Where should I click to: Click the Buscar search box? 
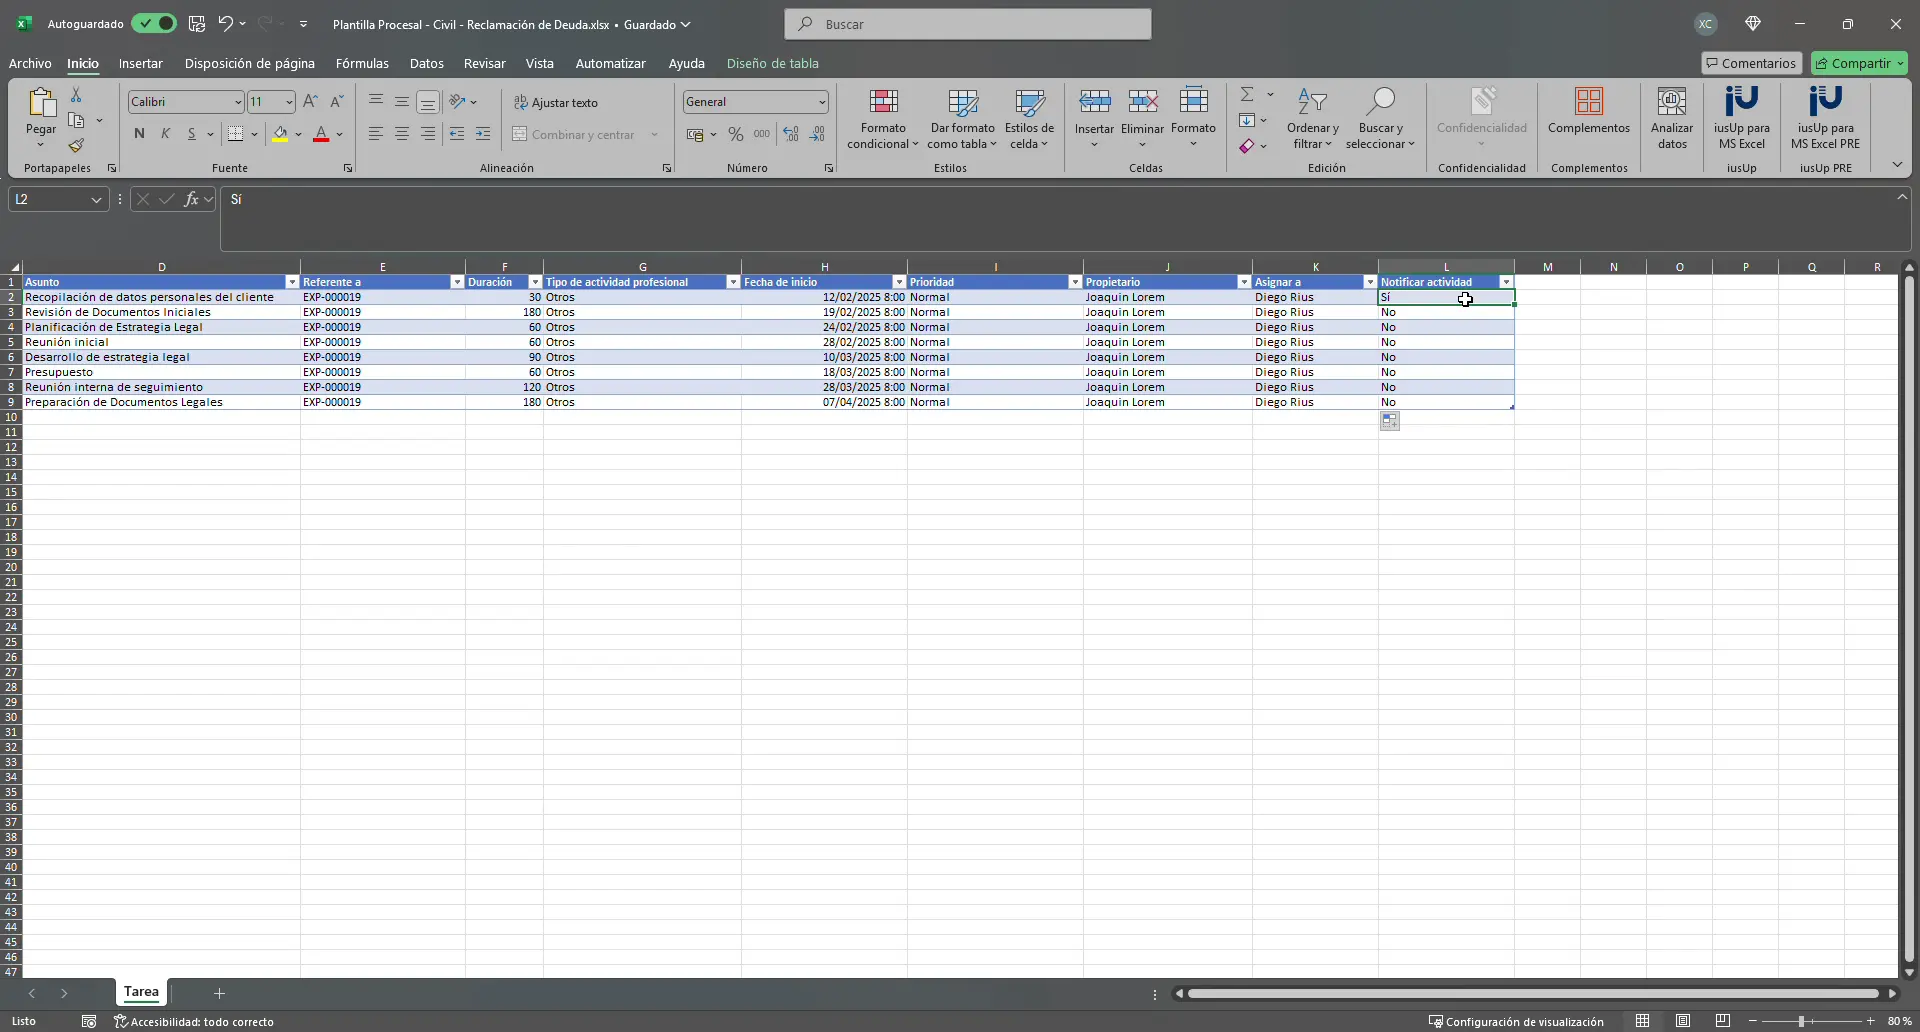click(x=967, y=24)
